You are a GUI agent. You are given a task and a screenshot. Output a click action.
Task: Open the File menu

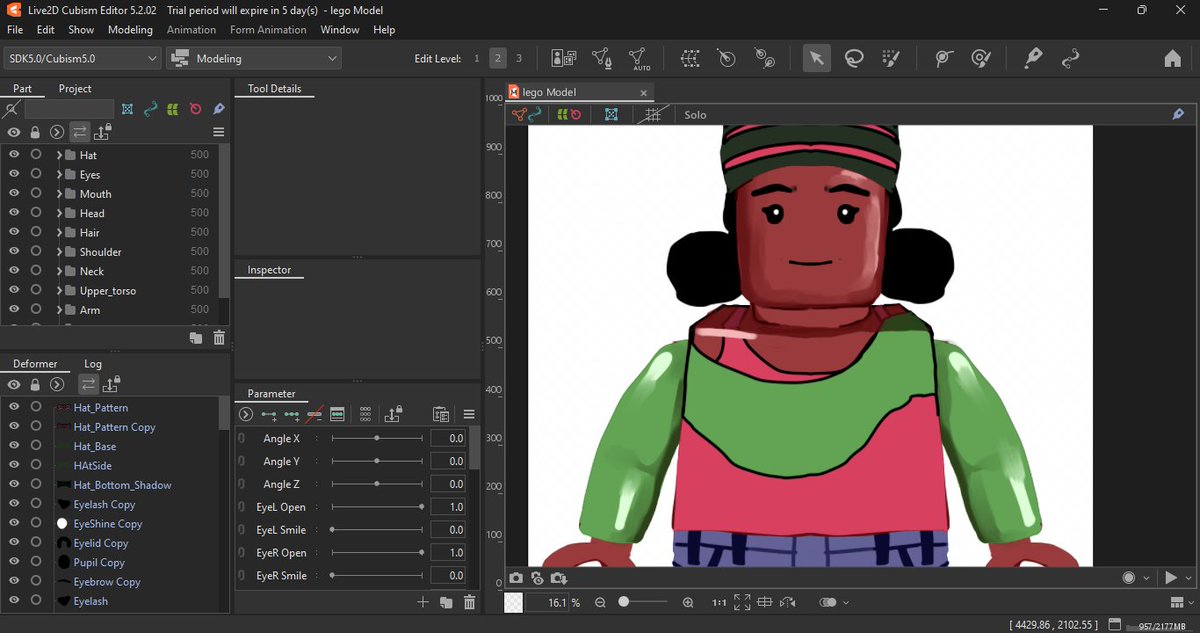point(15,30)
